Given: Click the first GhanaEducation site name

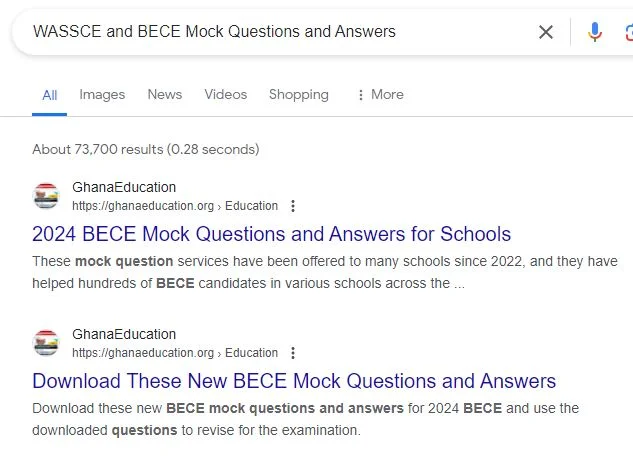Looking at the screenshot, I should [x=124, y=187].
